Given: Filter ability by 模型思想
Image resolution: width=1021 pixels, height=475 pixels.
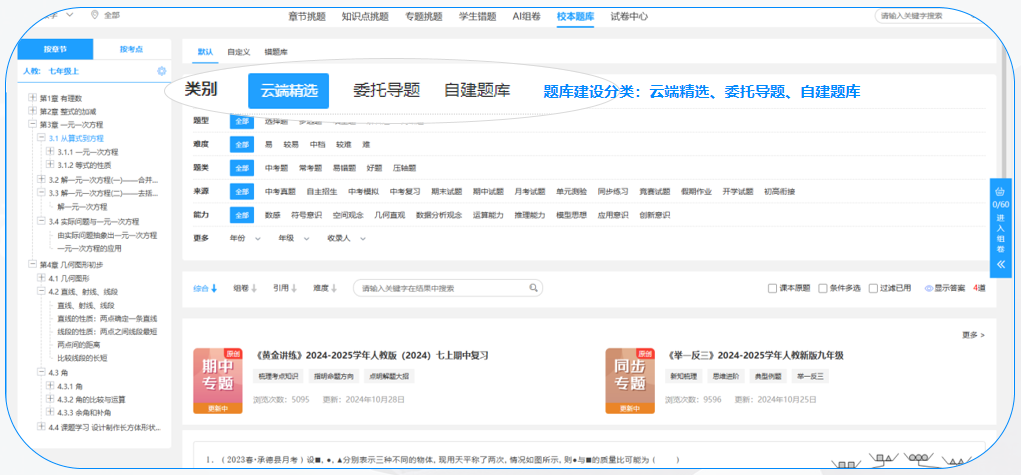Looking at the screenshot, I should pyautogui.click(x=571, y=215).
